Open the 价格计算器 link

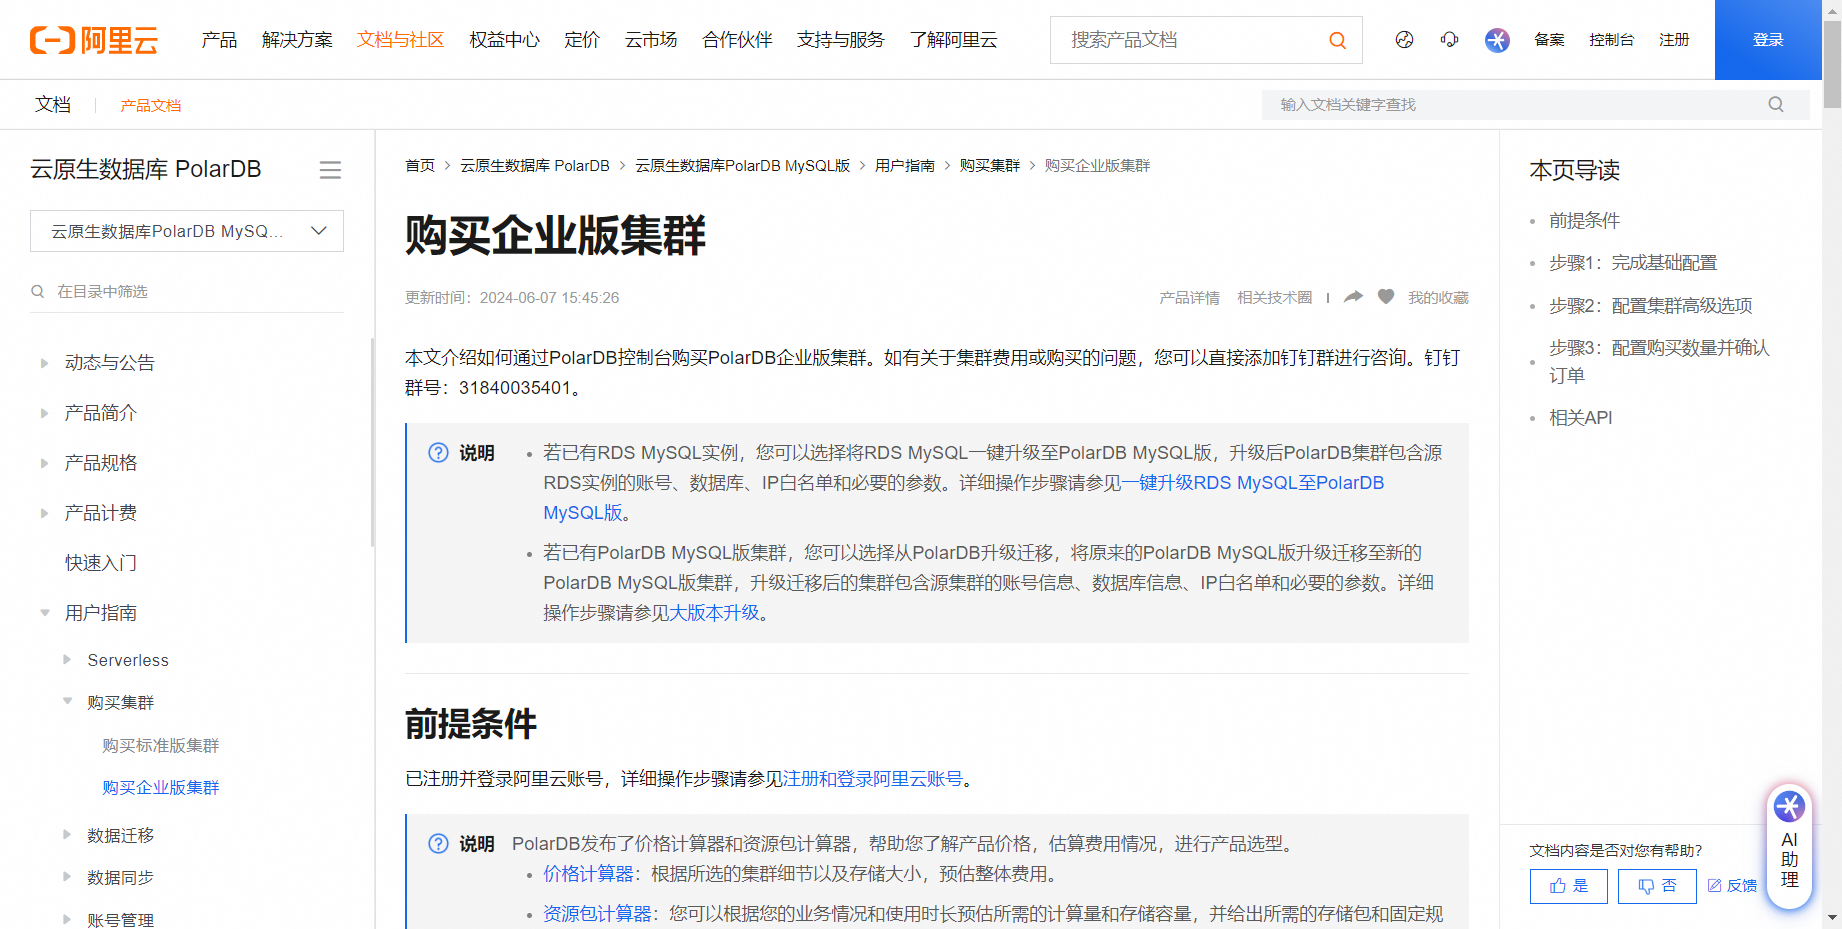(589, 874)
